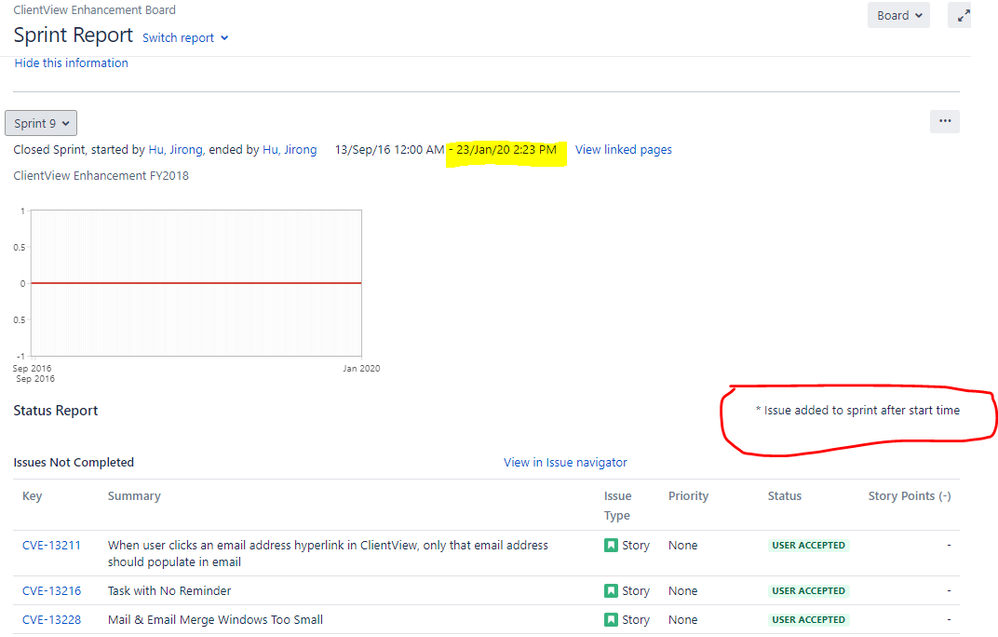This screenshot has height=637, width=998.
Task: Open the Sprint 9 selector dropdown
Action: coord(41,123)
